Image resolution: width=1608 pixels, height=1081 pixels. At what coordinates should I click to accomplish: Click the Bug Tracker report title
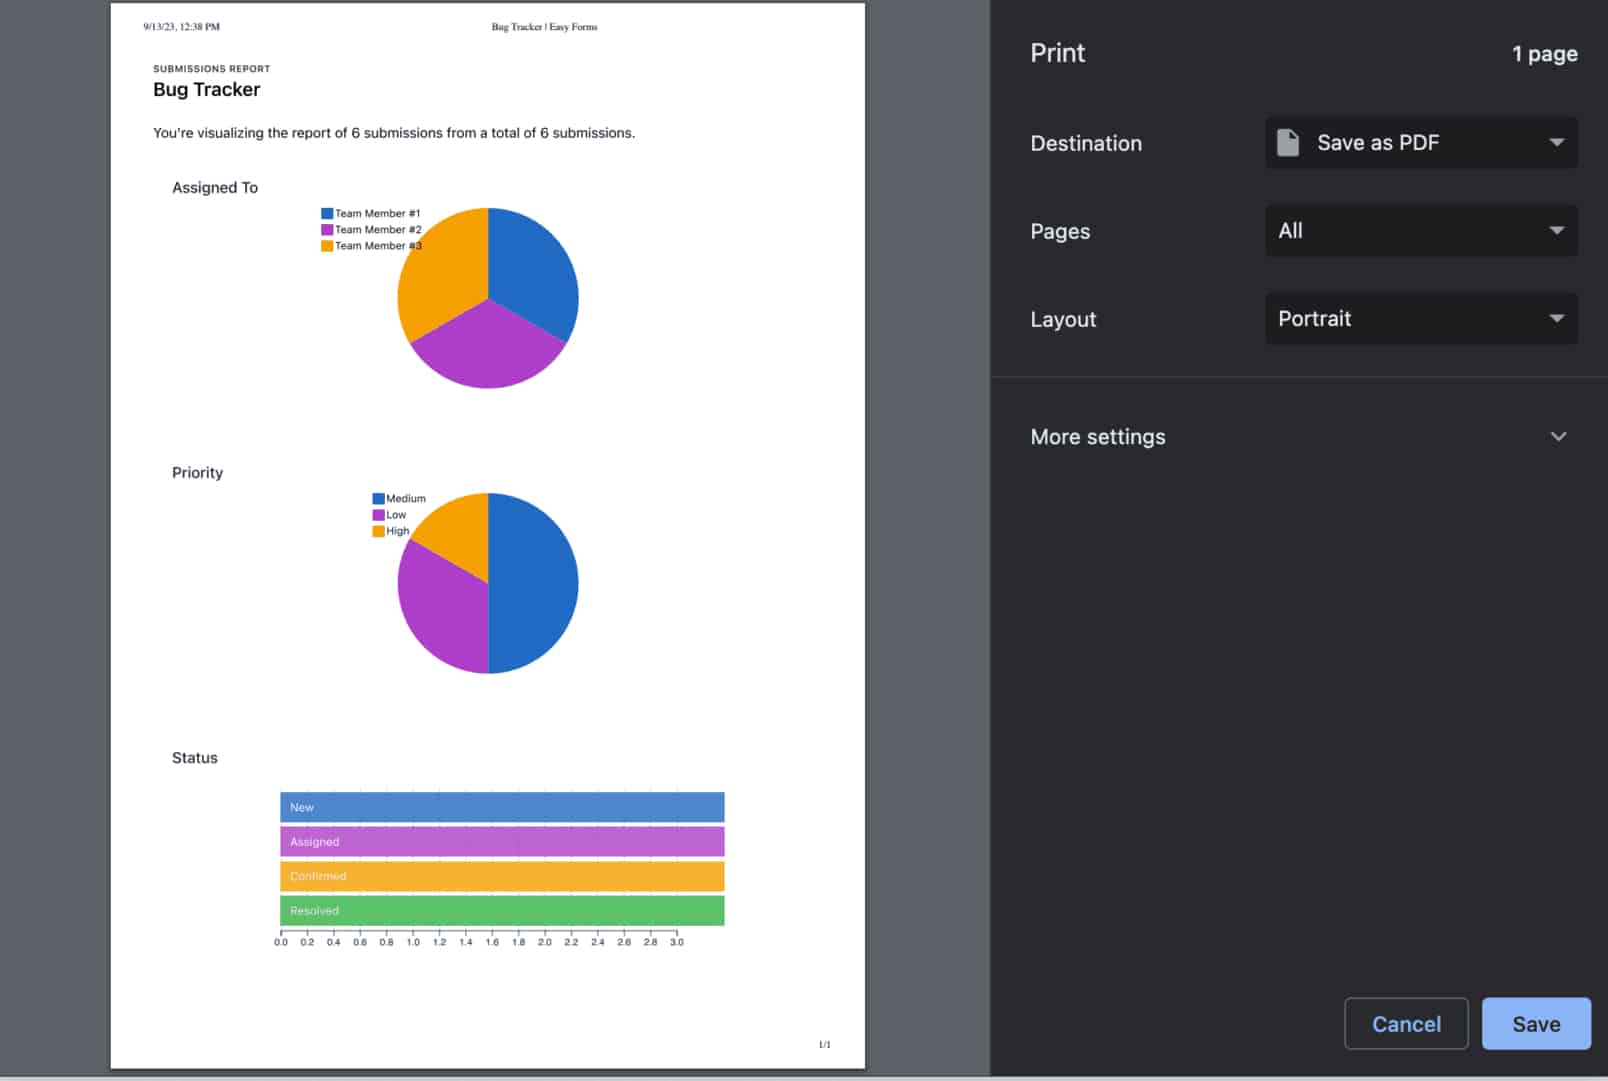pyautogui.click(x=207, y=90)
